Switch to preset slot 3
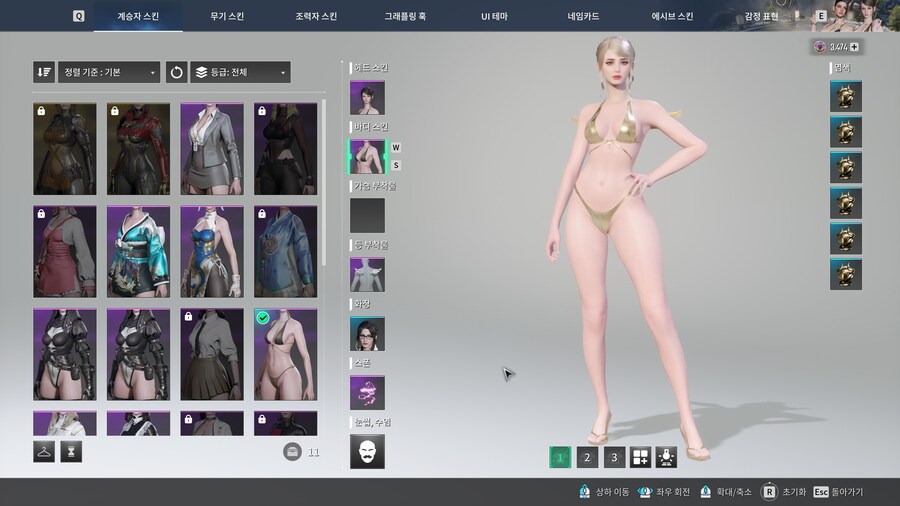This screenshot has width=900, height=506. coord(615,457)
